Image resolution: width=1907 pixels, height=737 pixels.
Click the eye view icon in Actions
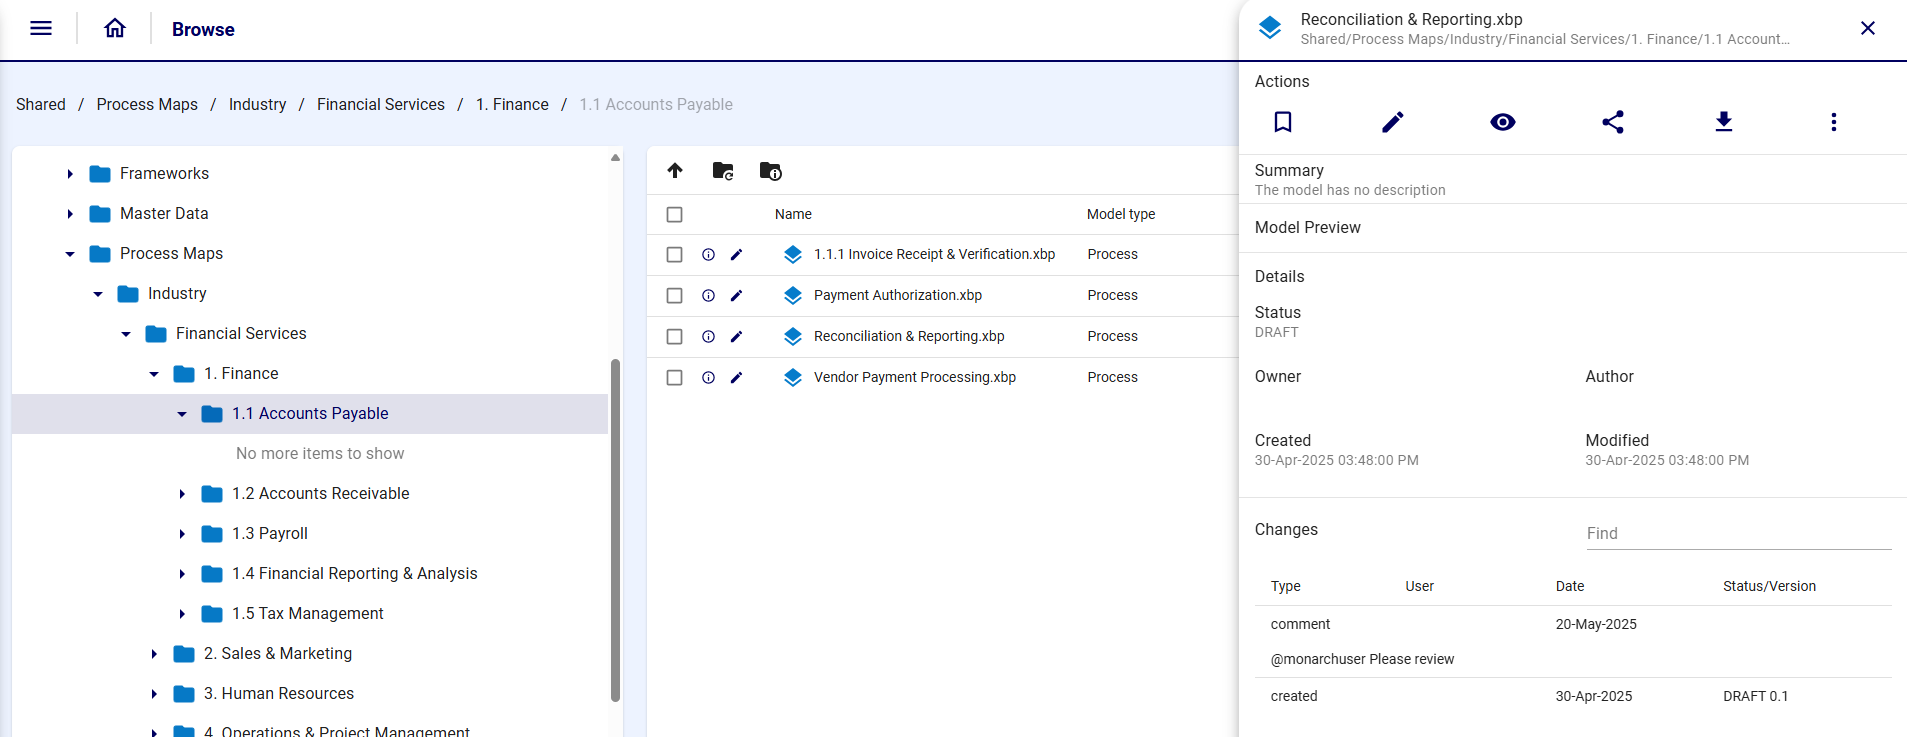tap(1502, 122)
